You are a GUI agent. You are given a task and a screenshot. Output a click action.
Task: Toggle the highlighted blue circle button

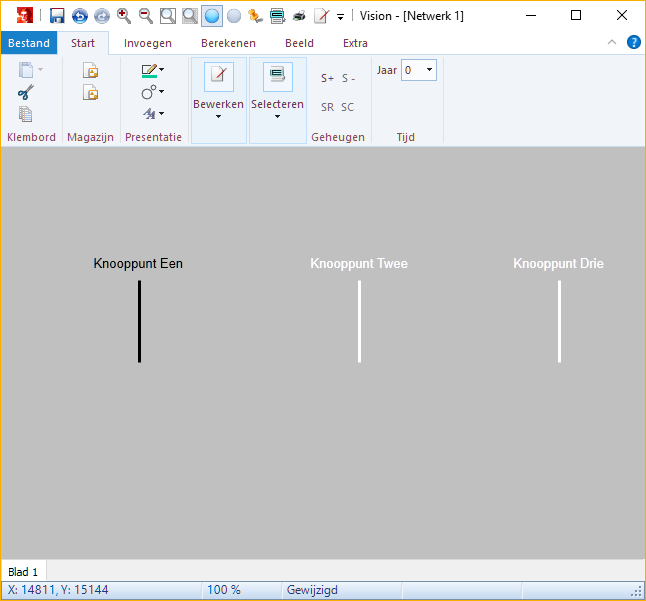[212, 16]
